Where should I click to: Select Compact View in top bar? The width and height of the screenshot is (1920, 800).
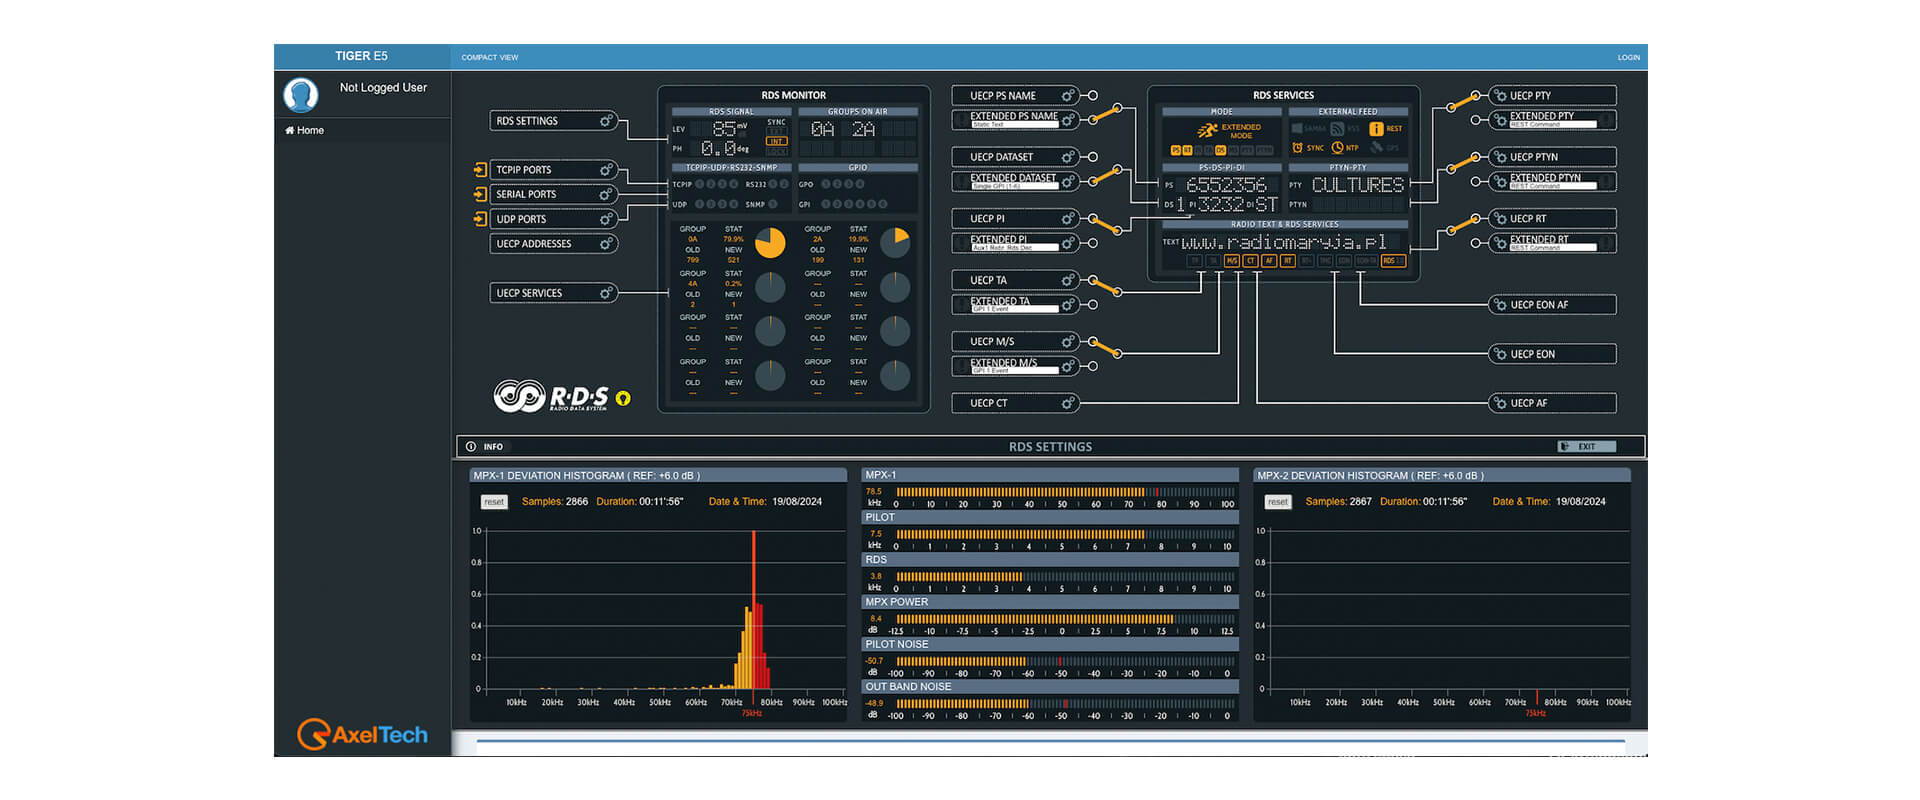[x=489, y=58]
